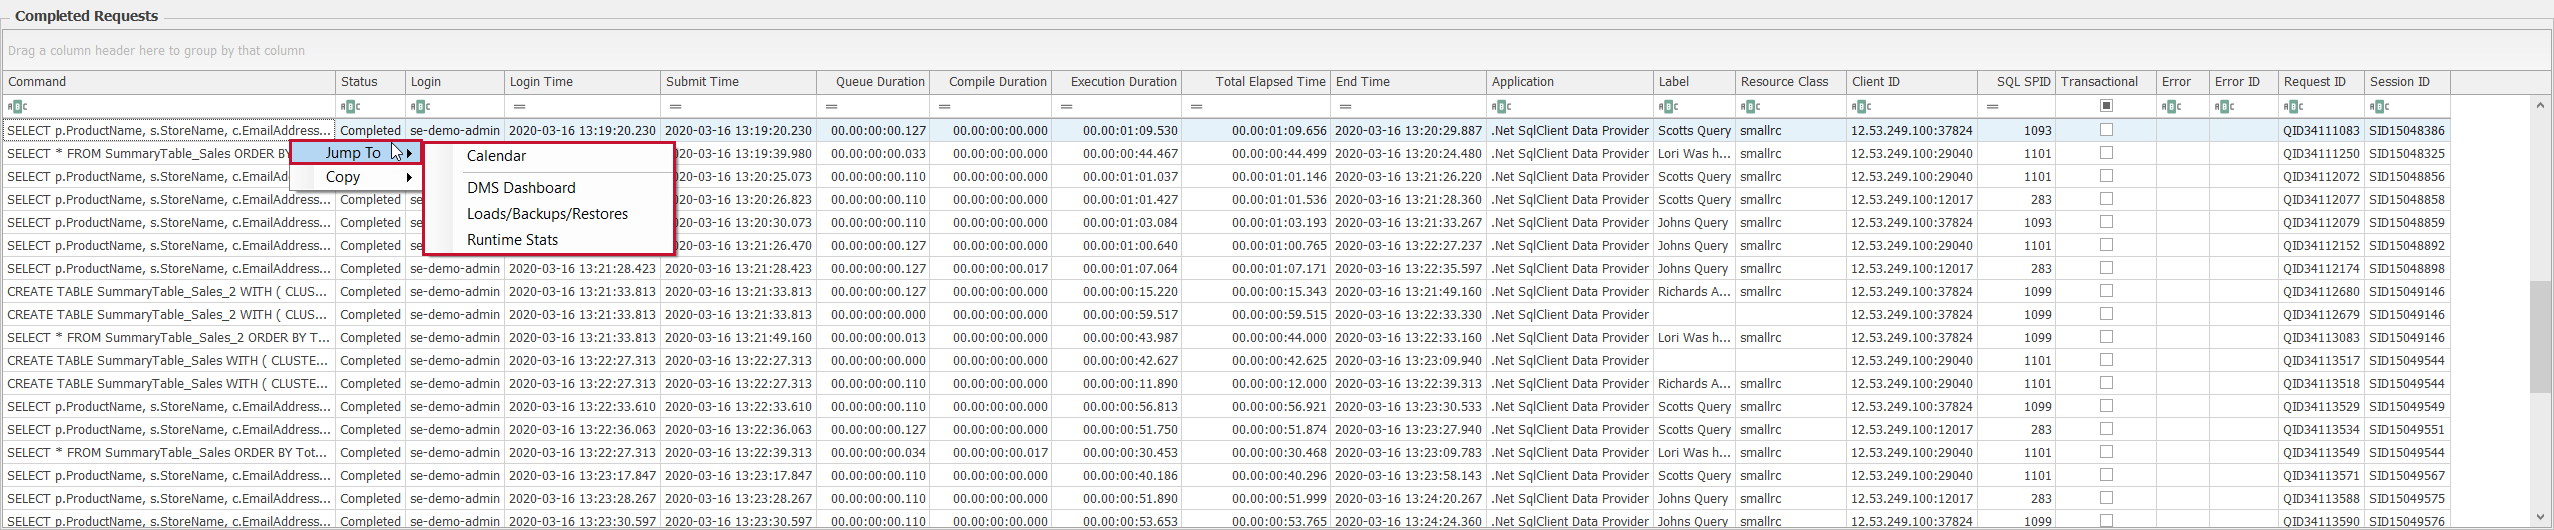2554x530 pixels.
Task: Select request ID cell QID34113549
Action: pos(2321,452)
